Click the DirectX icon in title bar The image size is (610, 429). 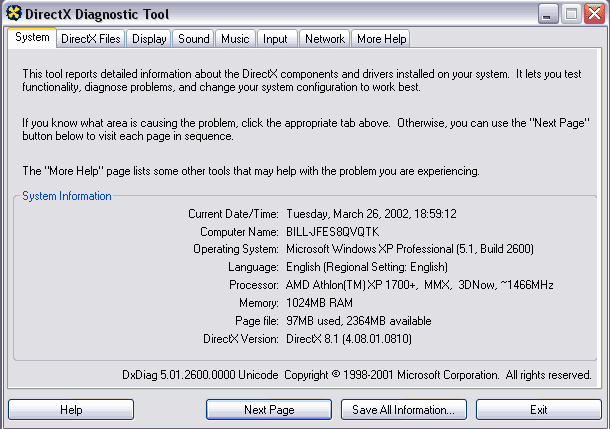(x=14, y=13)
